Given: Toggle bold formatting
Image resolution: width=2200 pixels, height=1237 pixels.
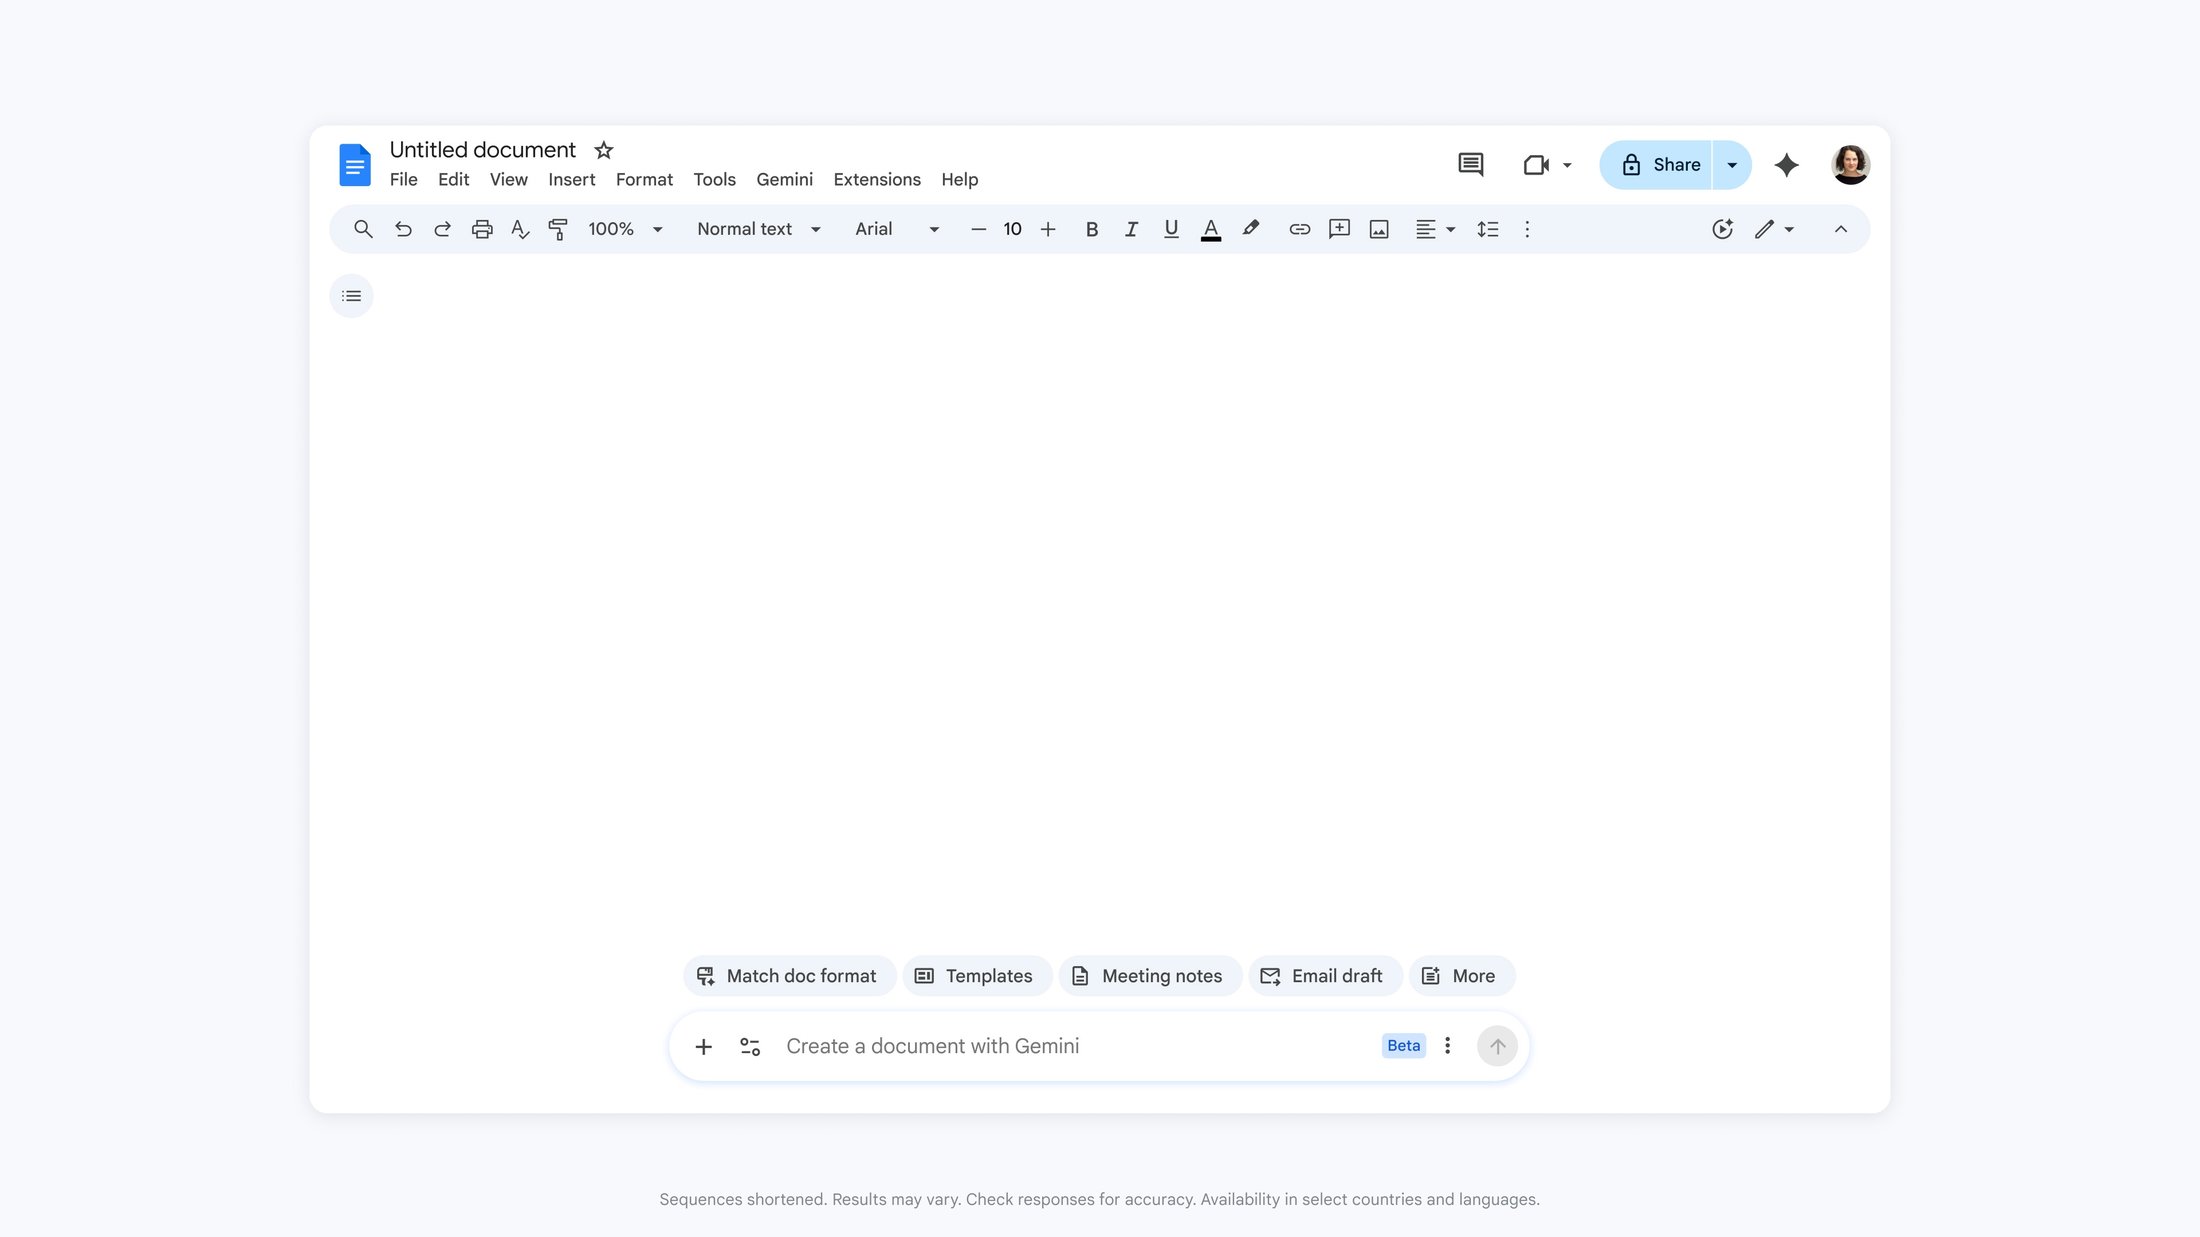Looking at the screenshot, I should click(x=1092, y=229).
